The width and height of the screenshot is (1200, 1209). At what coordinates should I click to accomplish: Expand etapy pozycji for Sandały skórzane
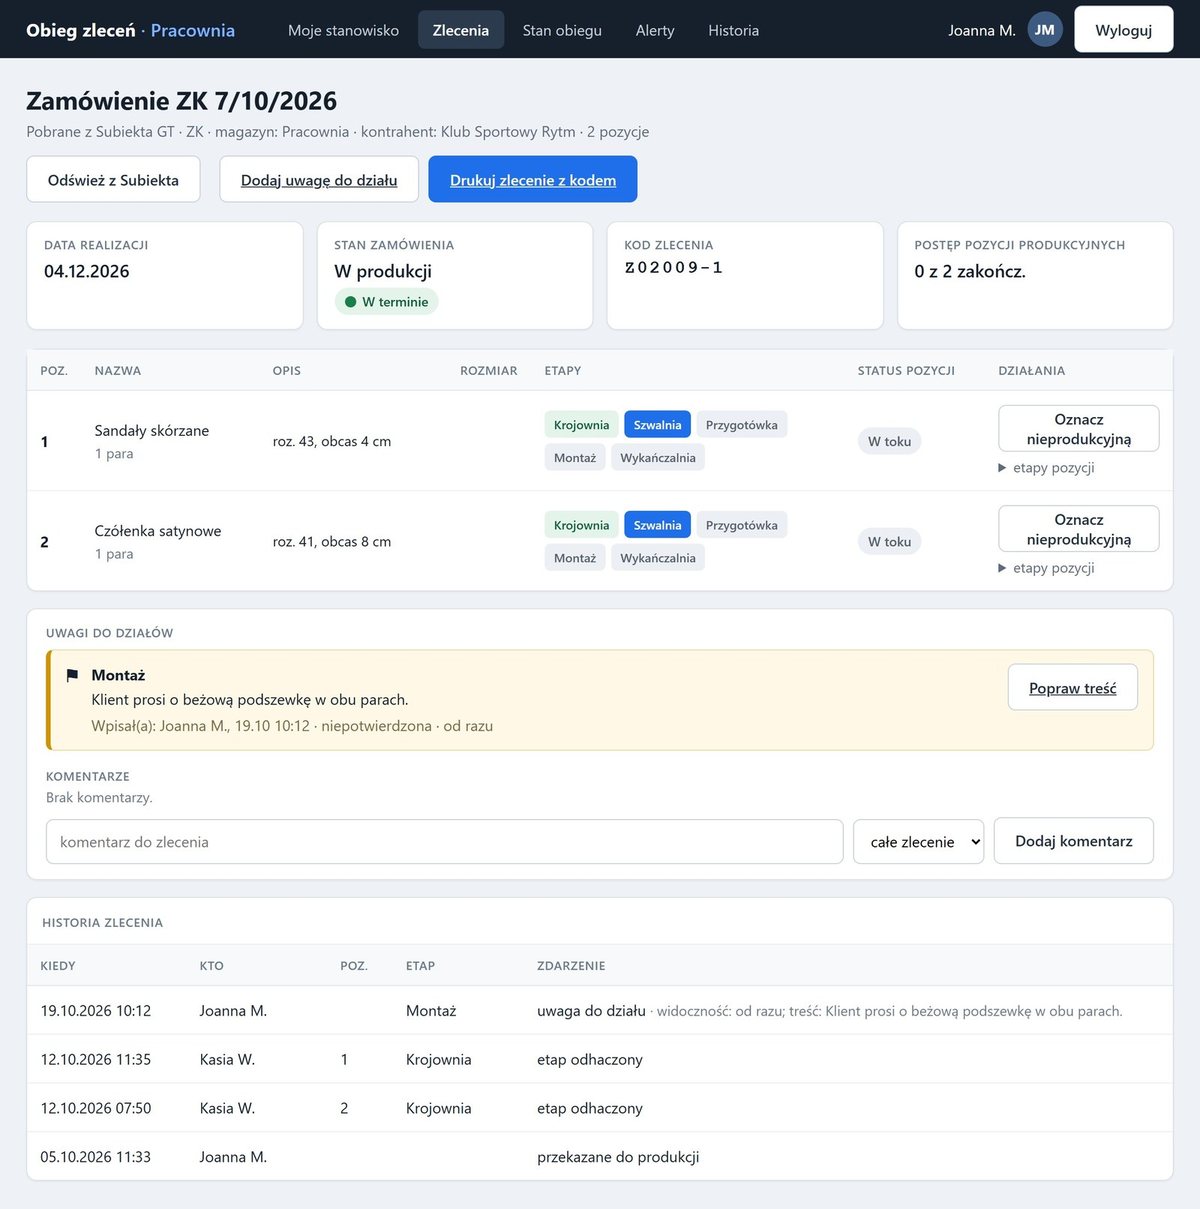coord(1046,468)
